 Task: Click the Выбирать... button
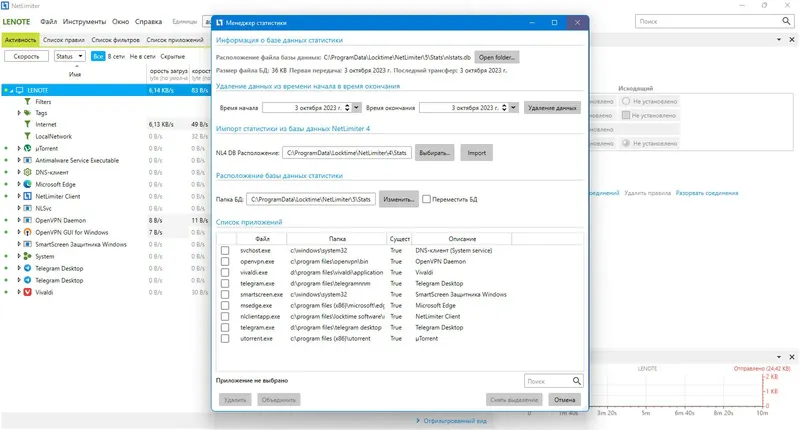[x=435, y=153]
